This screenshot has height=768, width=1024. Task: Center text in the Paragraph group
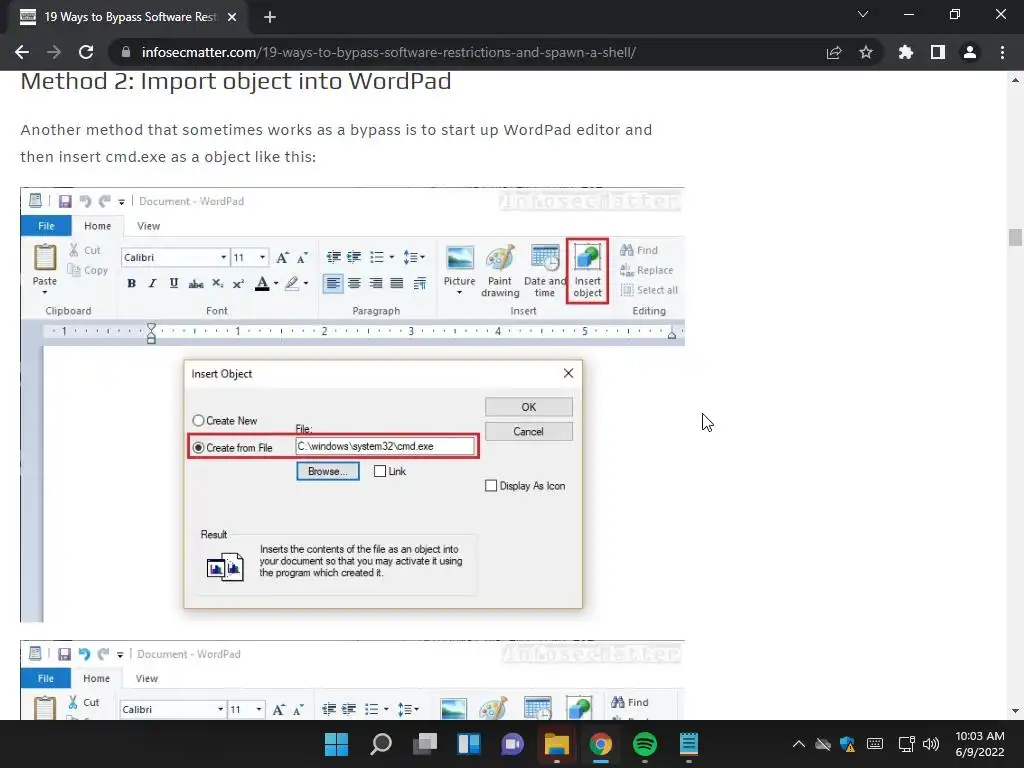(354, 283)
